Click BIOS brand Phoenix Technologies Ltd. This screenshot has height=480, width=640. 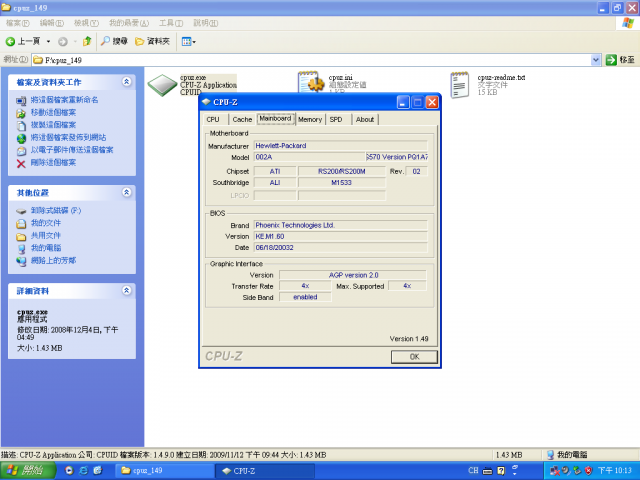tap(340, 225)
